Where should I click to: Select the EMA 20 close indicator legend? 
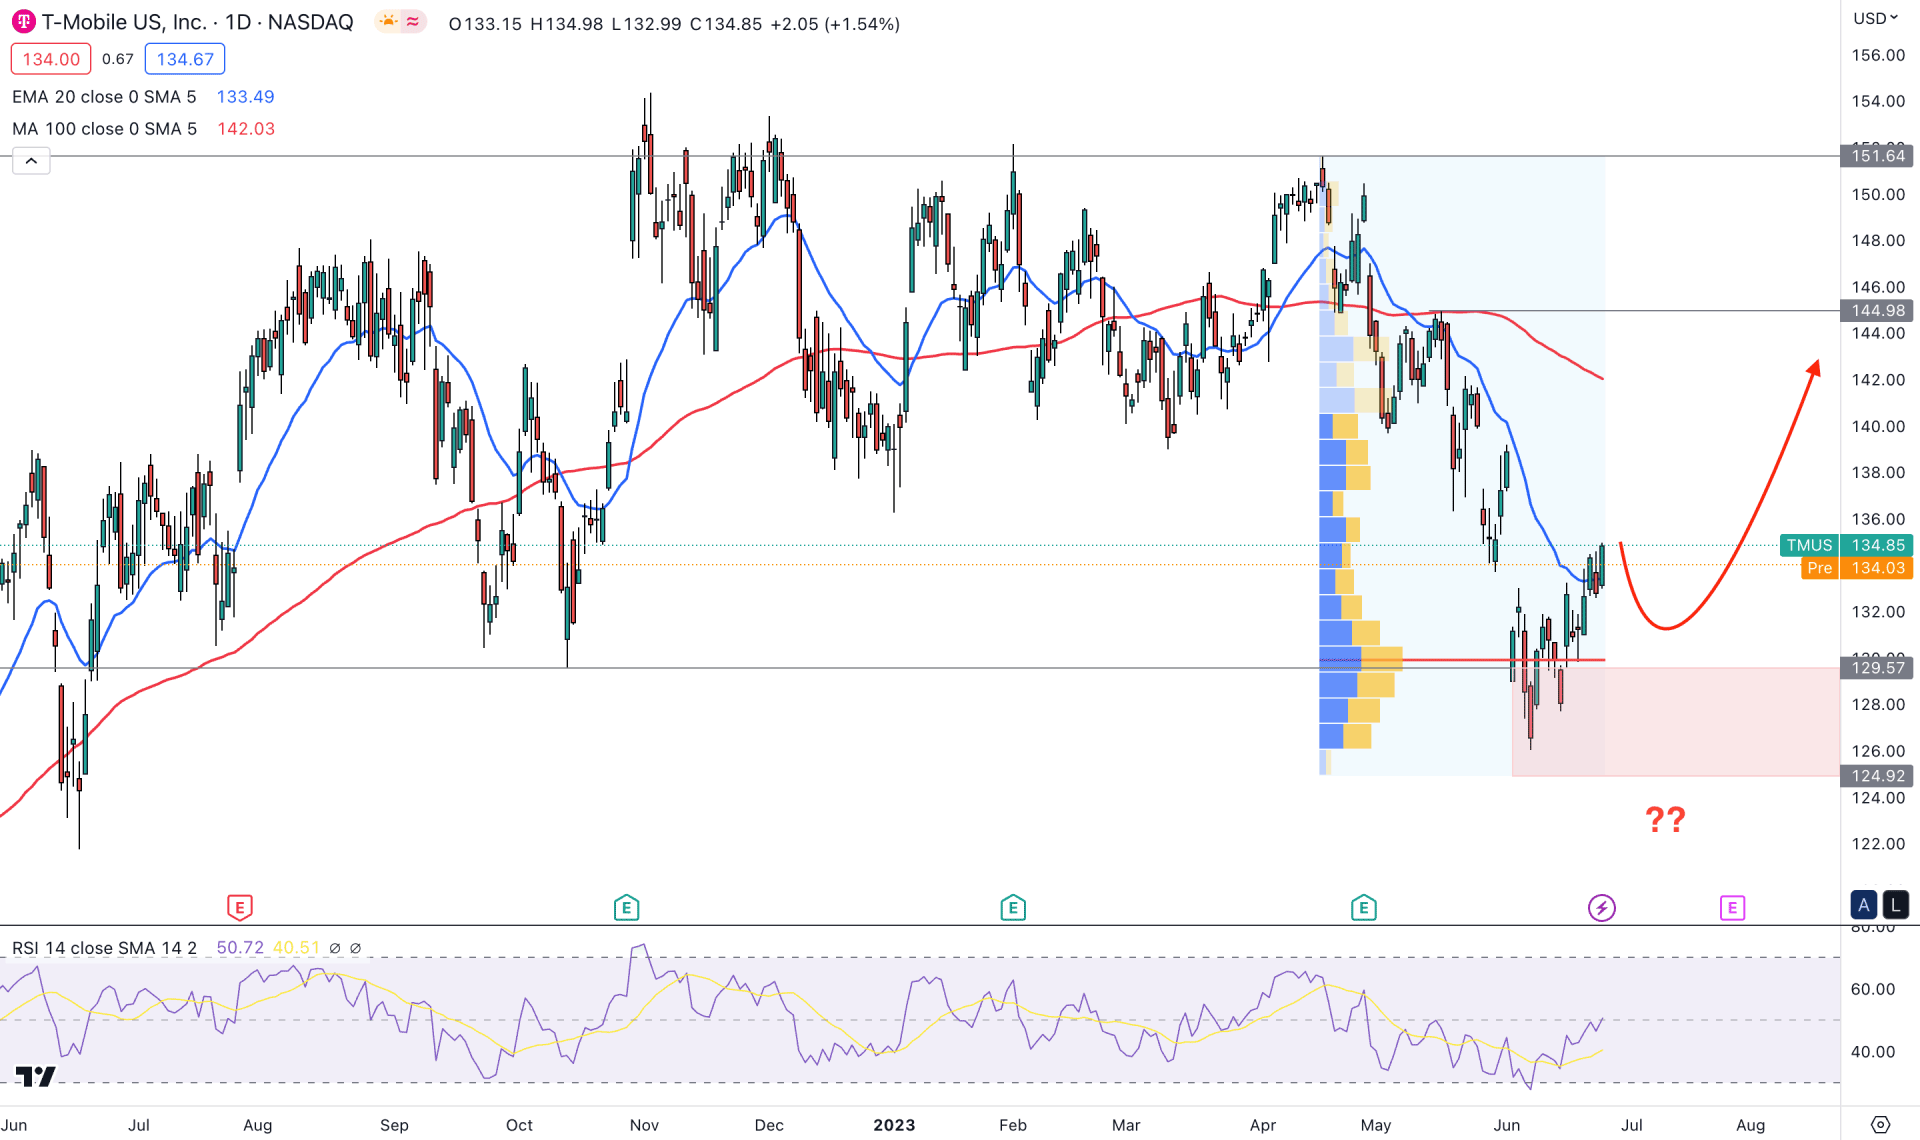tap(104, 97)
